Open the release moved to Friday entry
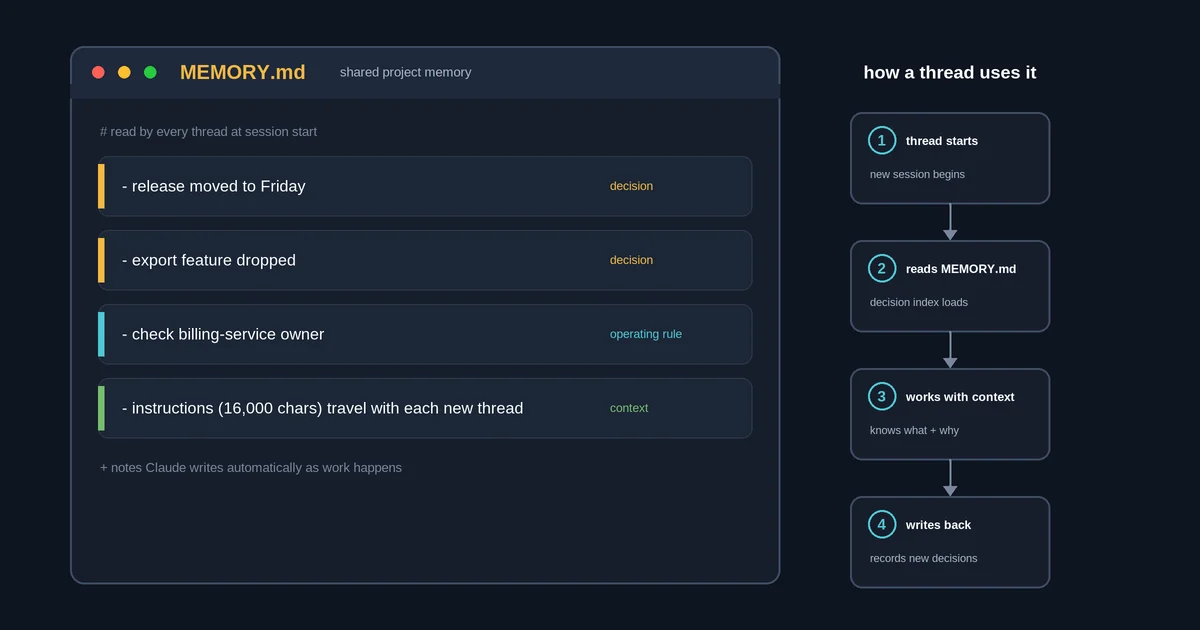 [425, 186]
